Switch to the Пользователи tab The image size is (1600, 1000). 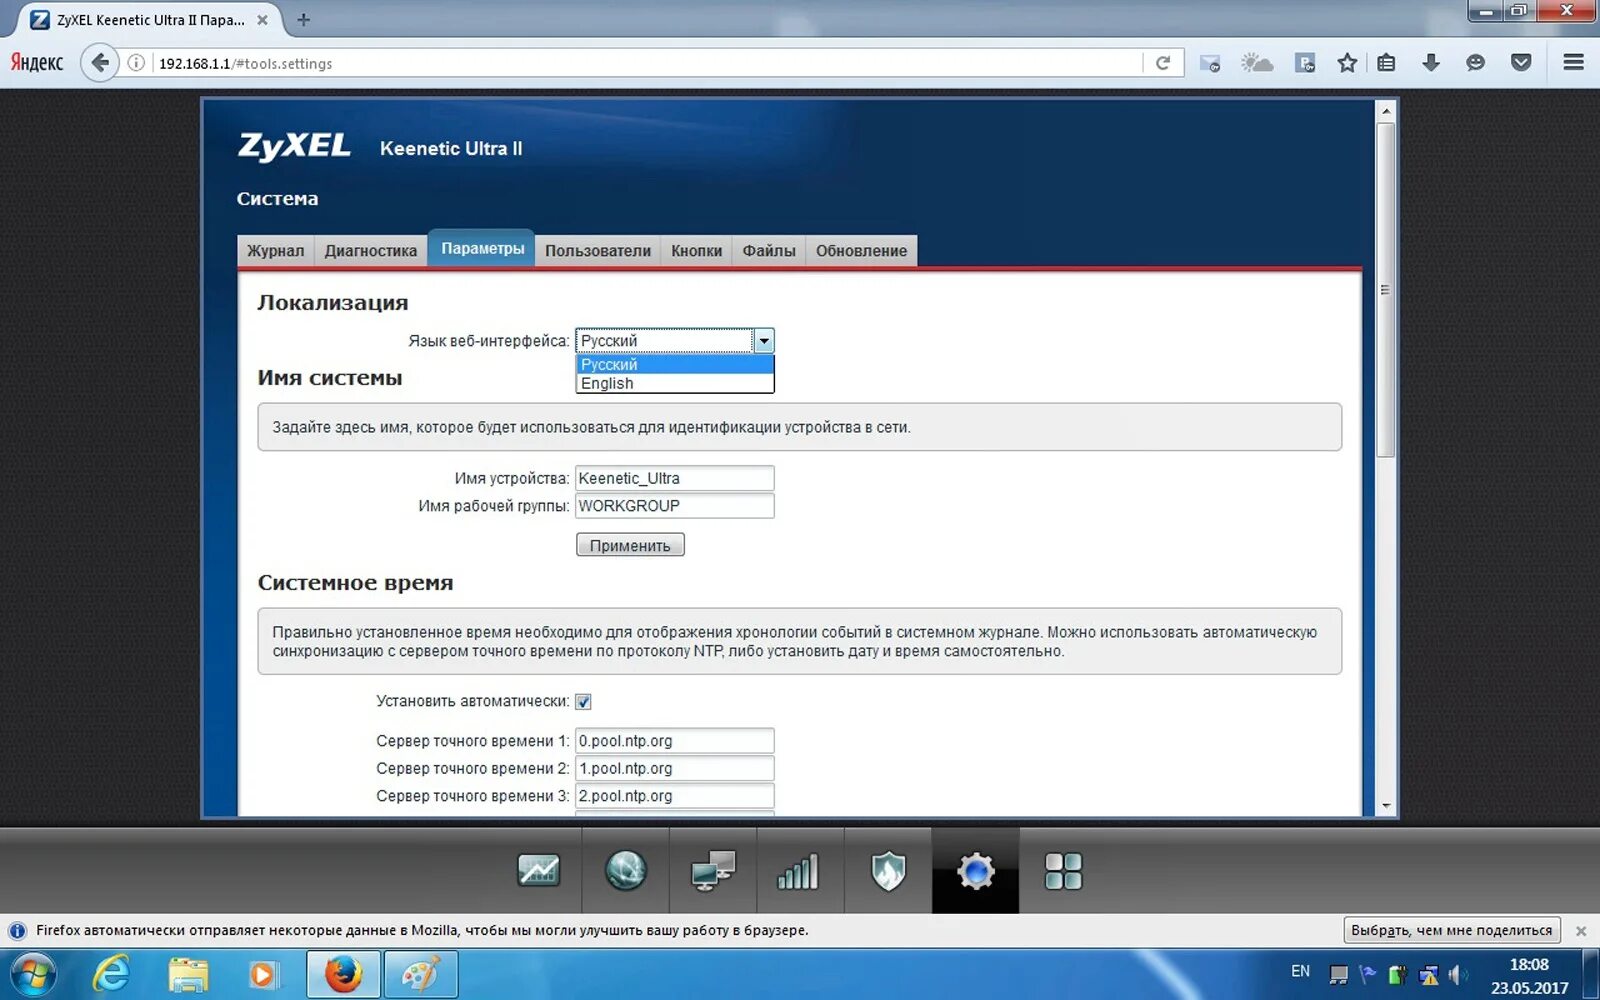tap(598, 250)
